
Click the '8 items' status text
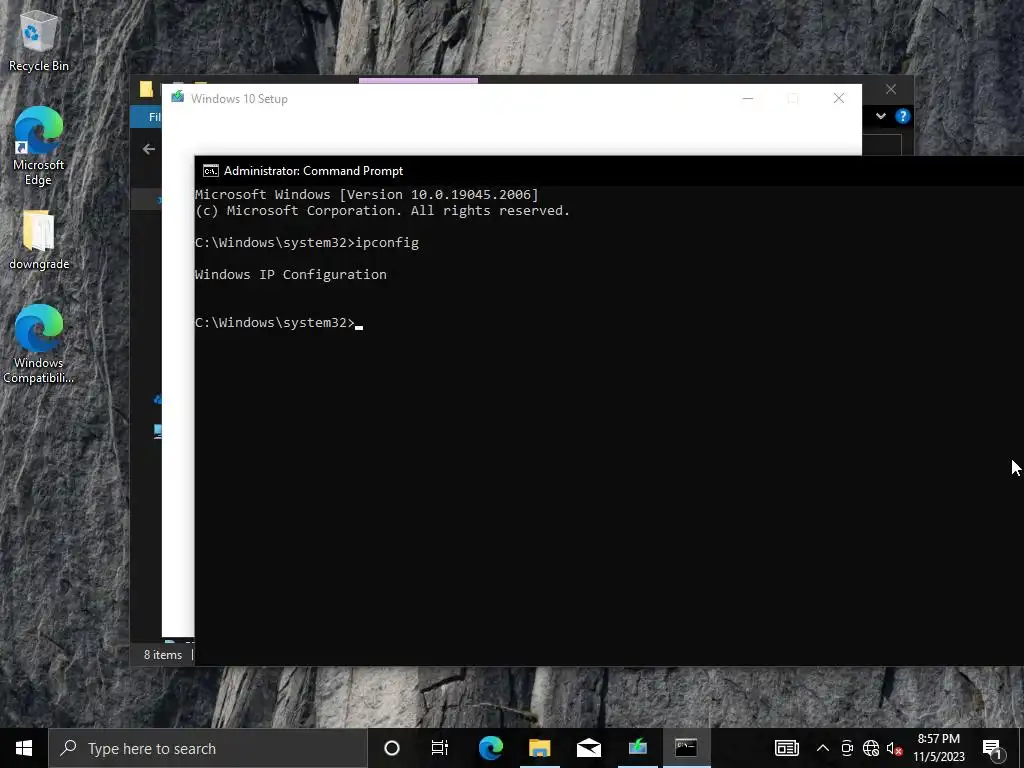[163, 654]
